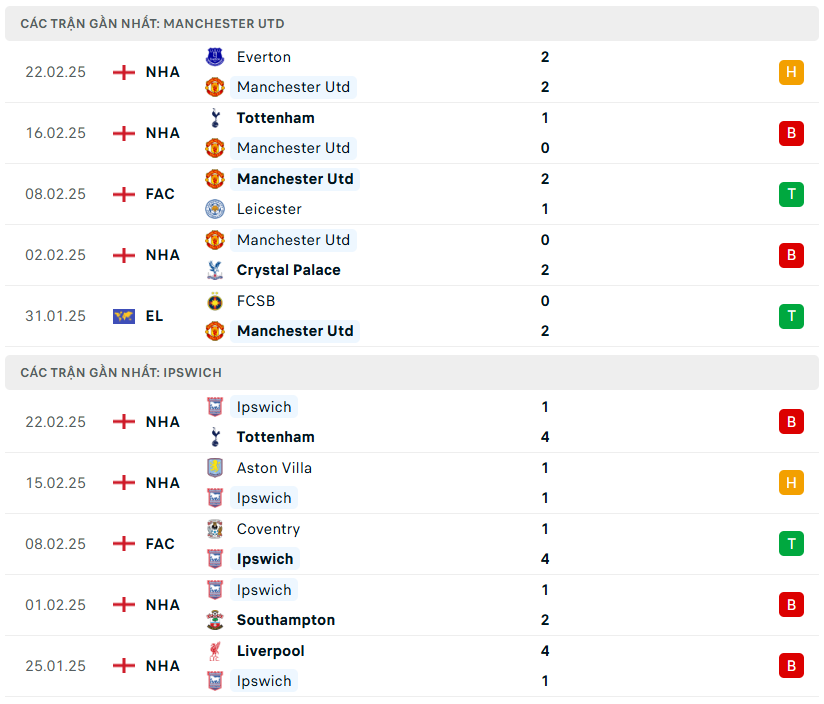
Task: Click the FCSB club crest icon
Action: click(x=215, y=301)
